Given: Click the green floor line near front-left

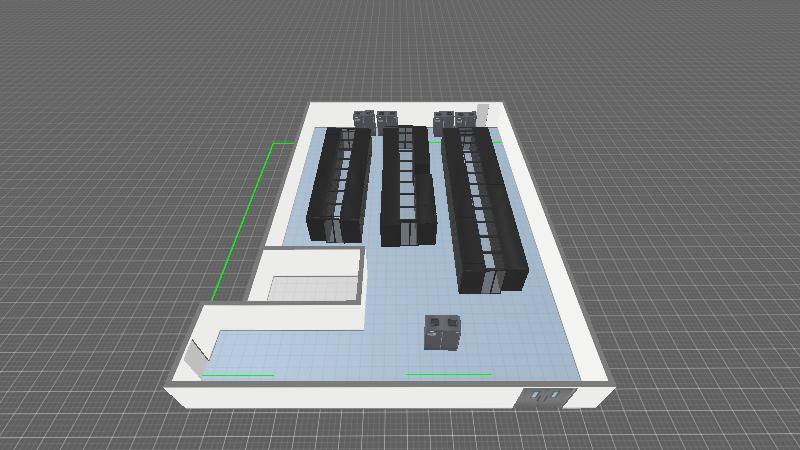Looking at the screenshot, I should [238, 376].
